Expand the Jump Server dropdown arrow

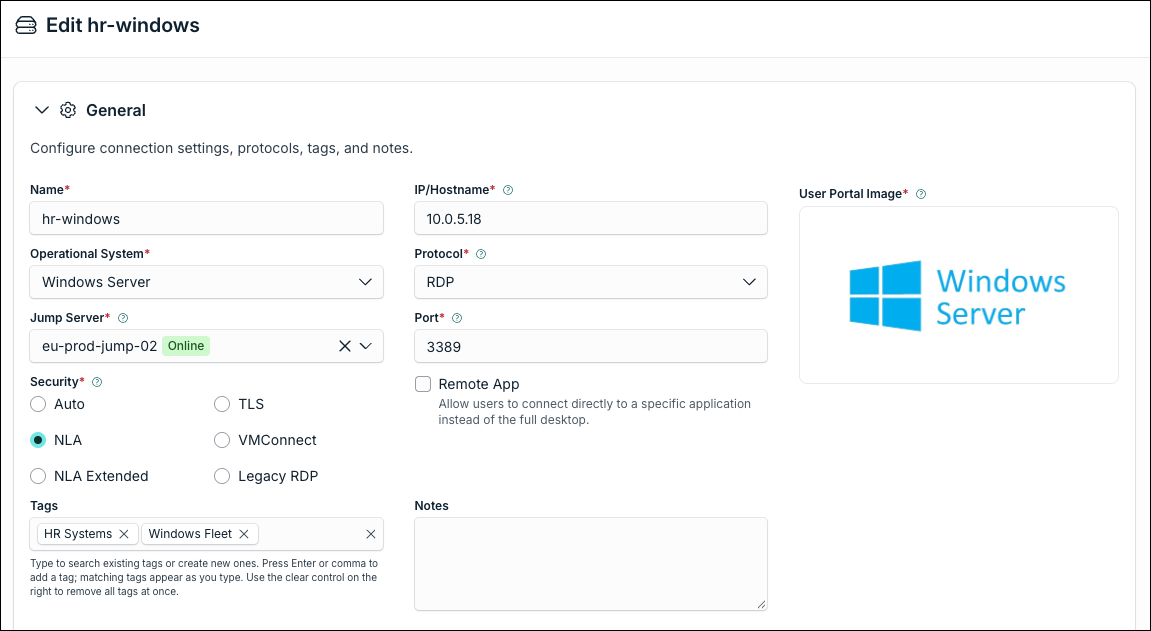(366, 346)
